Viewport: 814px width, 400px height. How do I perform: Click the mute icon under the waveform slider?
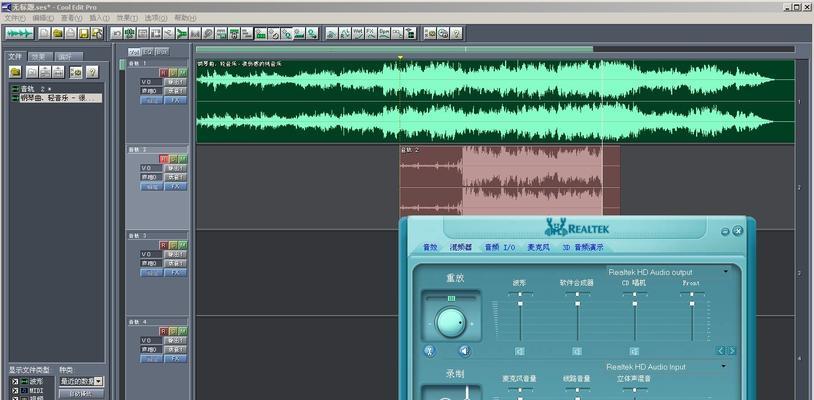tap(520, 351)
